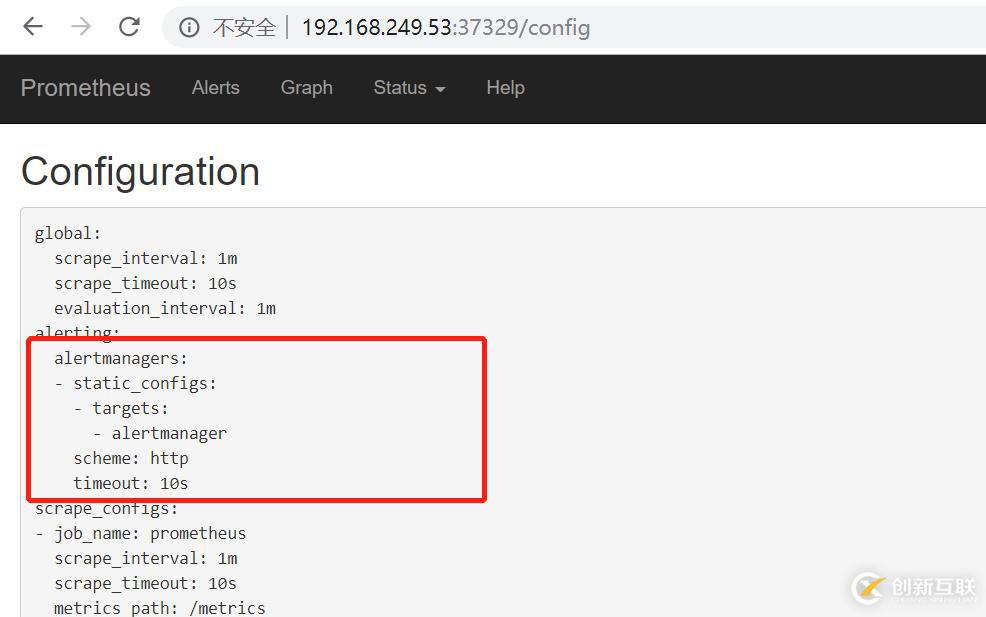This screenshot has width=986, height=617.
Task: Click the 'scheme: http' line
Action: [x=131, y=459]
